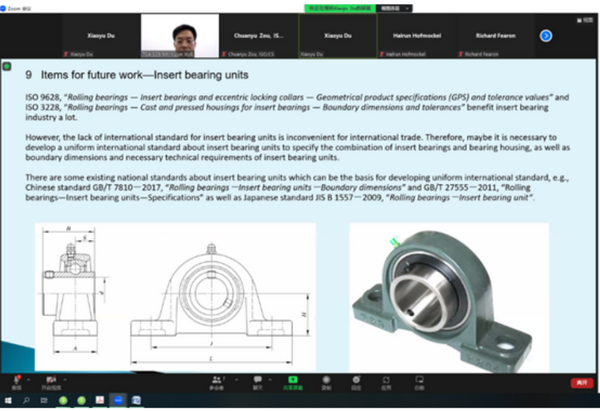Click 'JIS B 1557—2009' text on slide
This screenshot has width=600, height=411.
coord(349,197)
